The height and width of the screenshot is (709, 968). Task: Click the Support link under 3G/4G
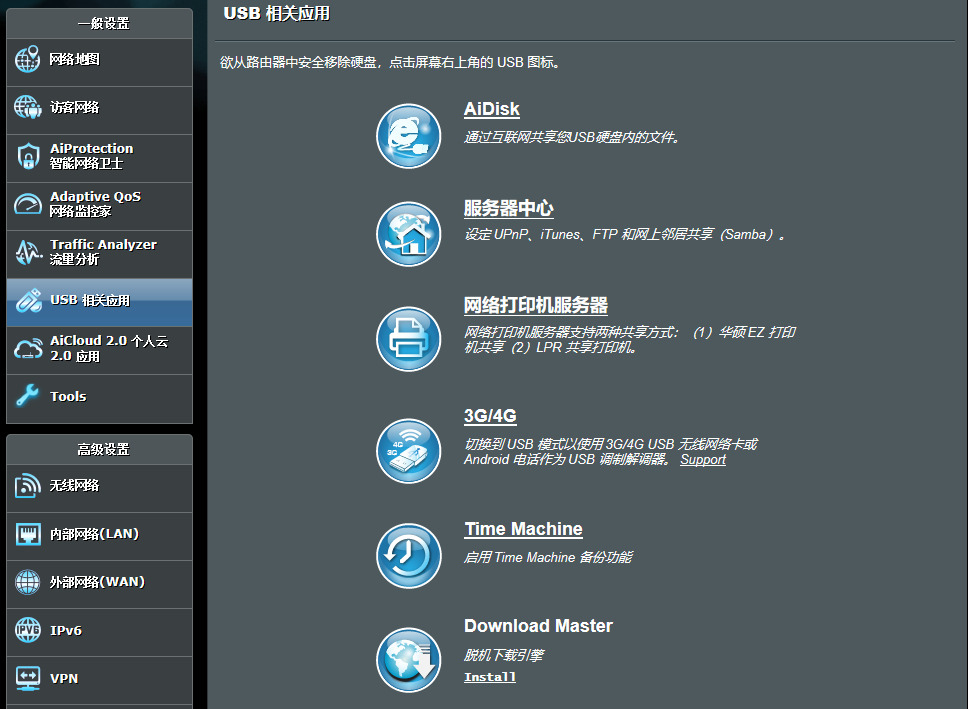703,459
